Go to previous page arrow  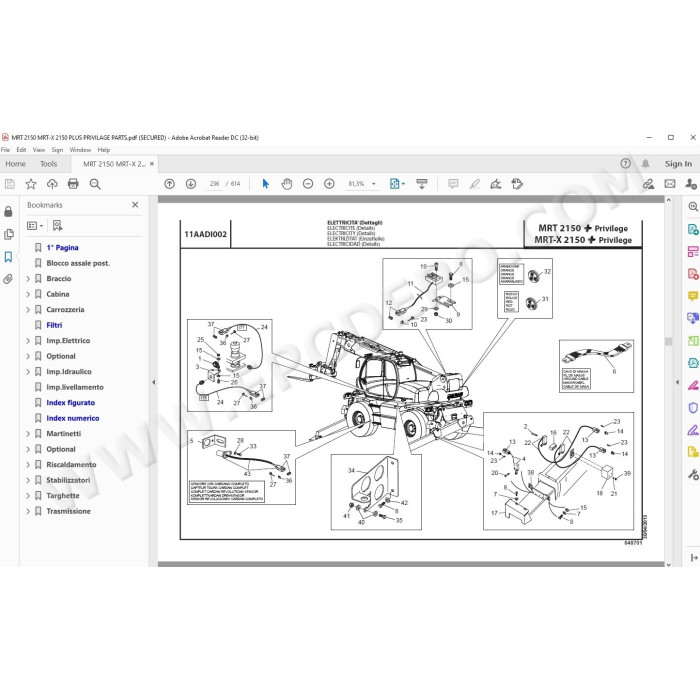[x=170, y=184]
